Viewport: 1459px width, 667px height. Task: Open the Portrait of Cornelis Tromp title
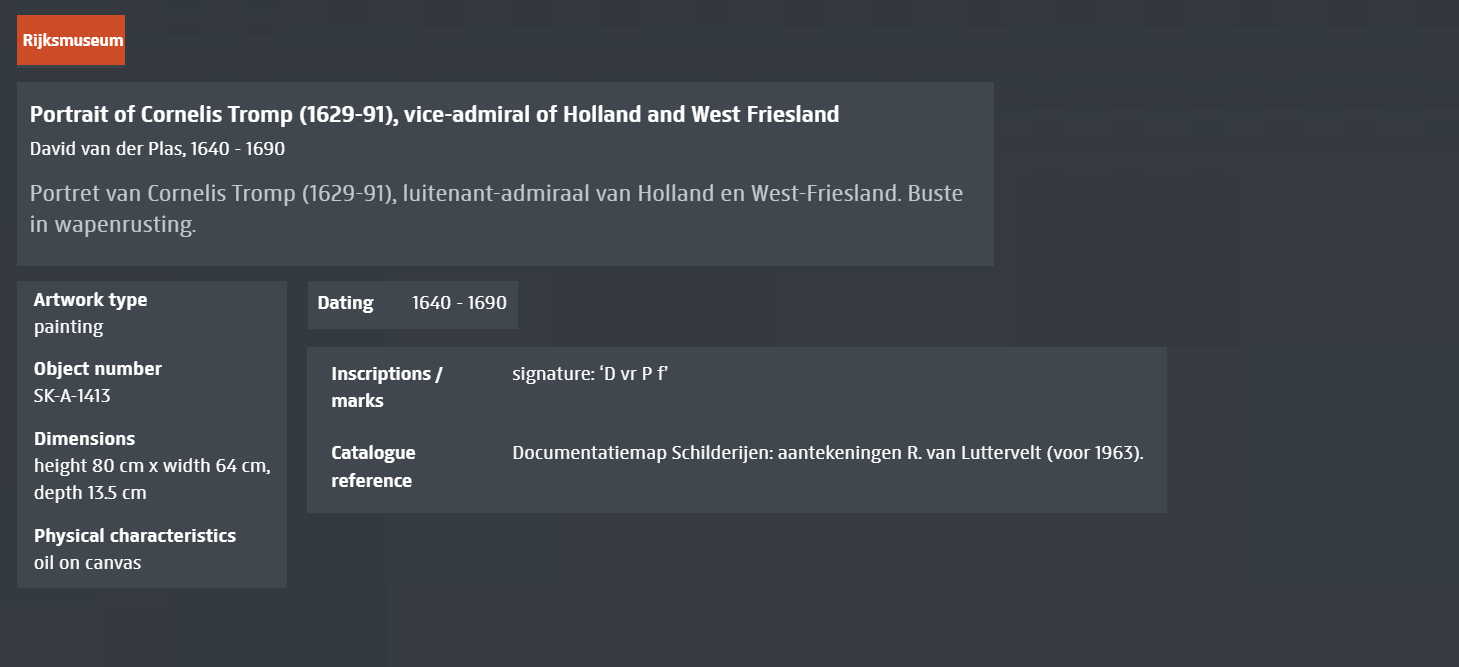[434, 114]
